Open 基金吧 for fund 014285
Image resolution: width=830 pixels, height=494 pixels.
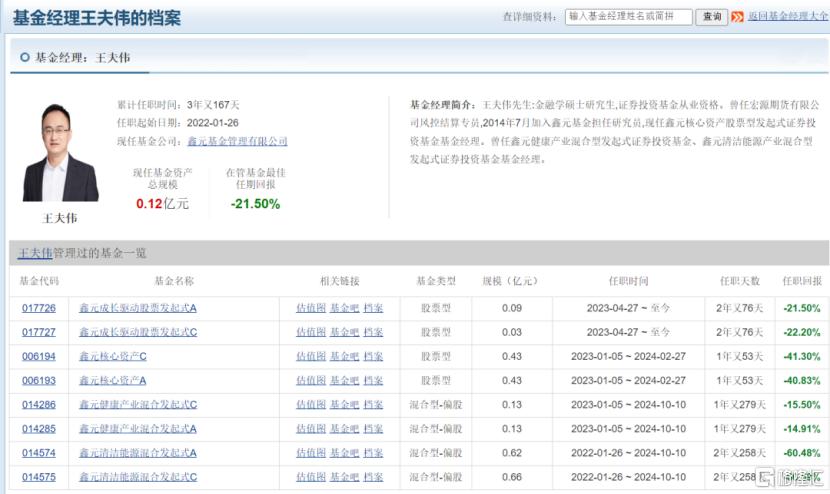coord(345,429)
